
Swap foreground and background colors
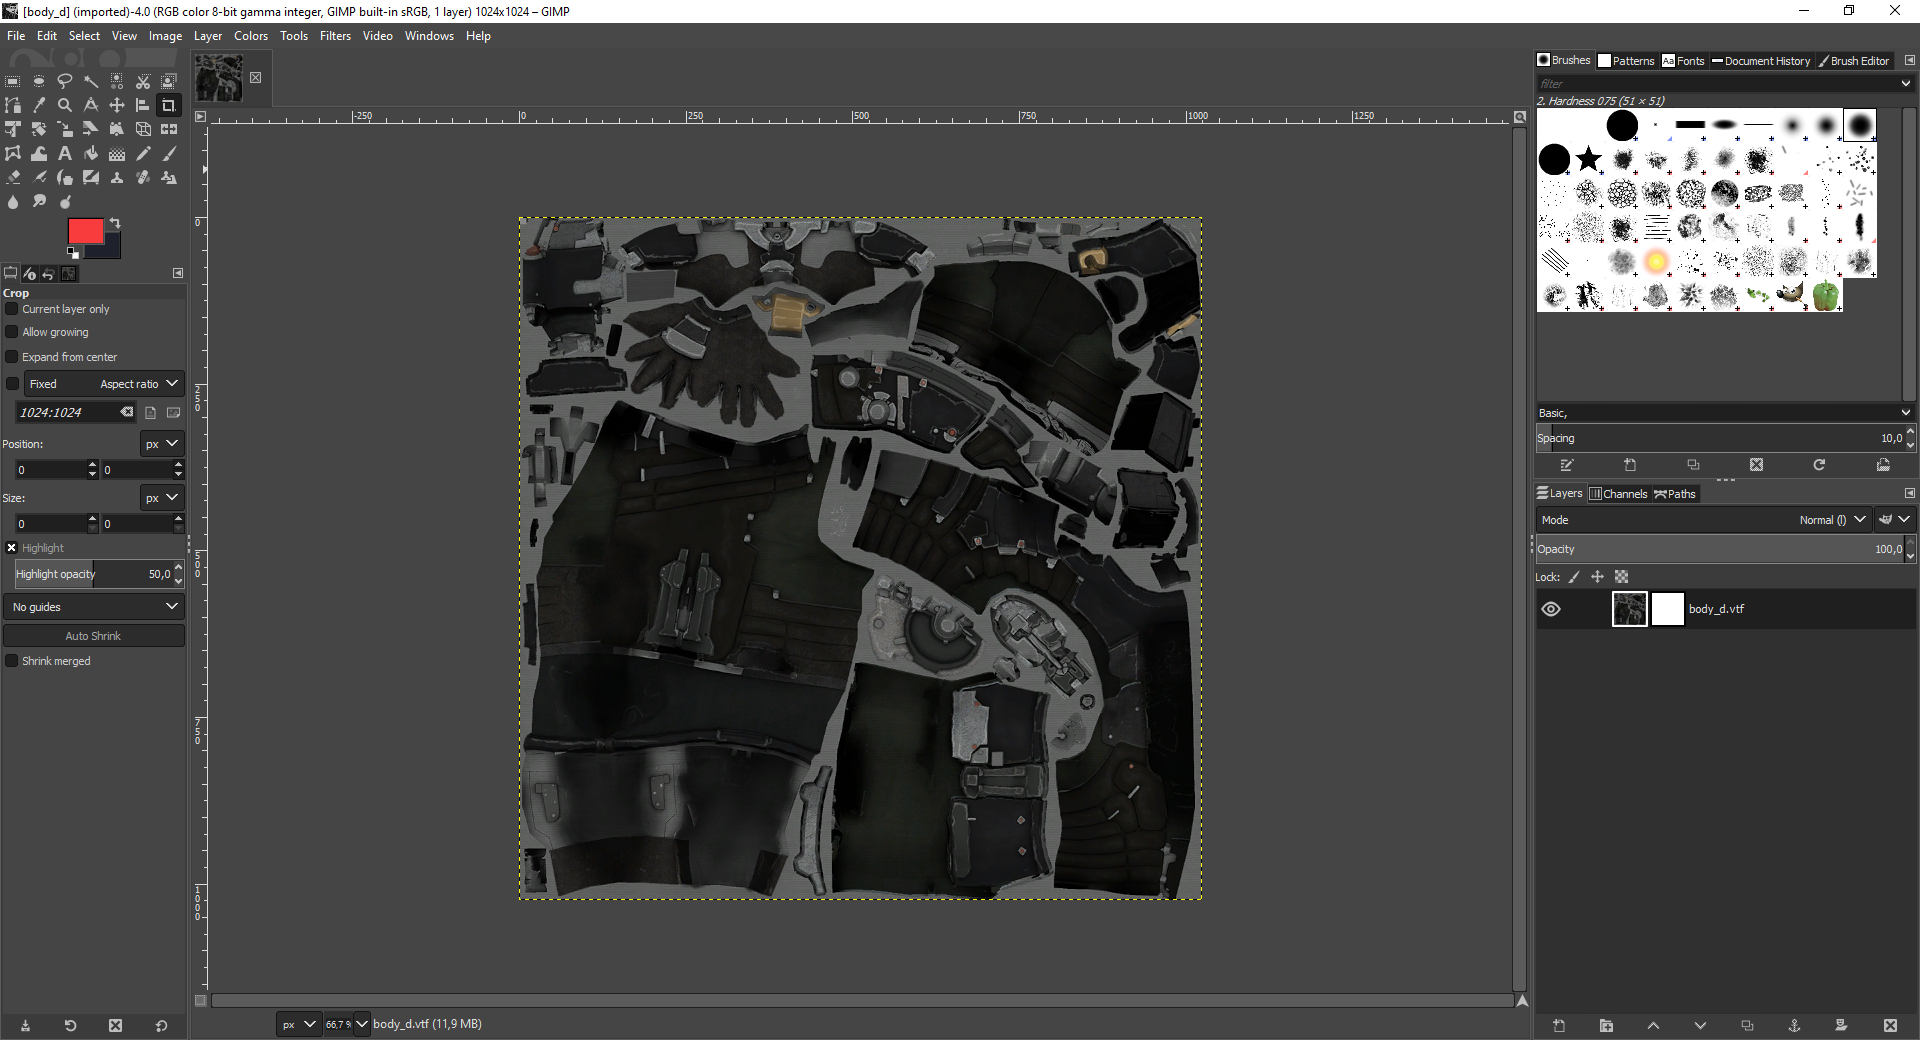[115, 223]
